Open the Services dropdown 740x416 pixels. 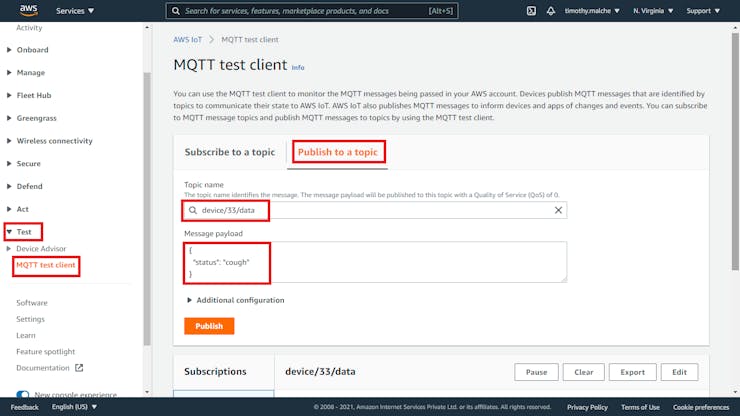tap(75, 11)
